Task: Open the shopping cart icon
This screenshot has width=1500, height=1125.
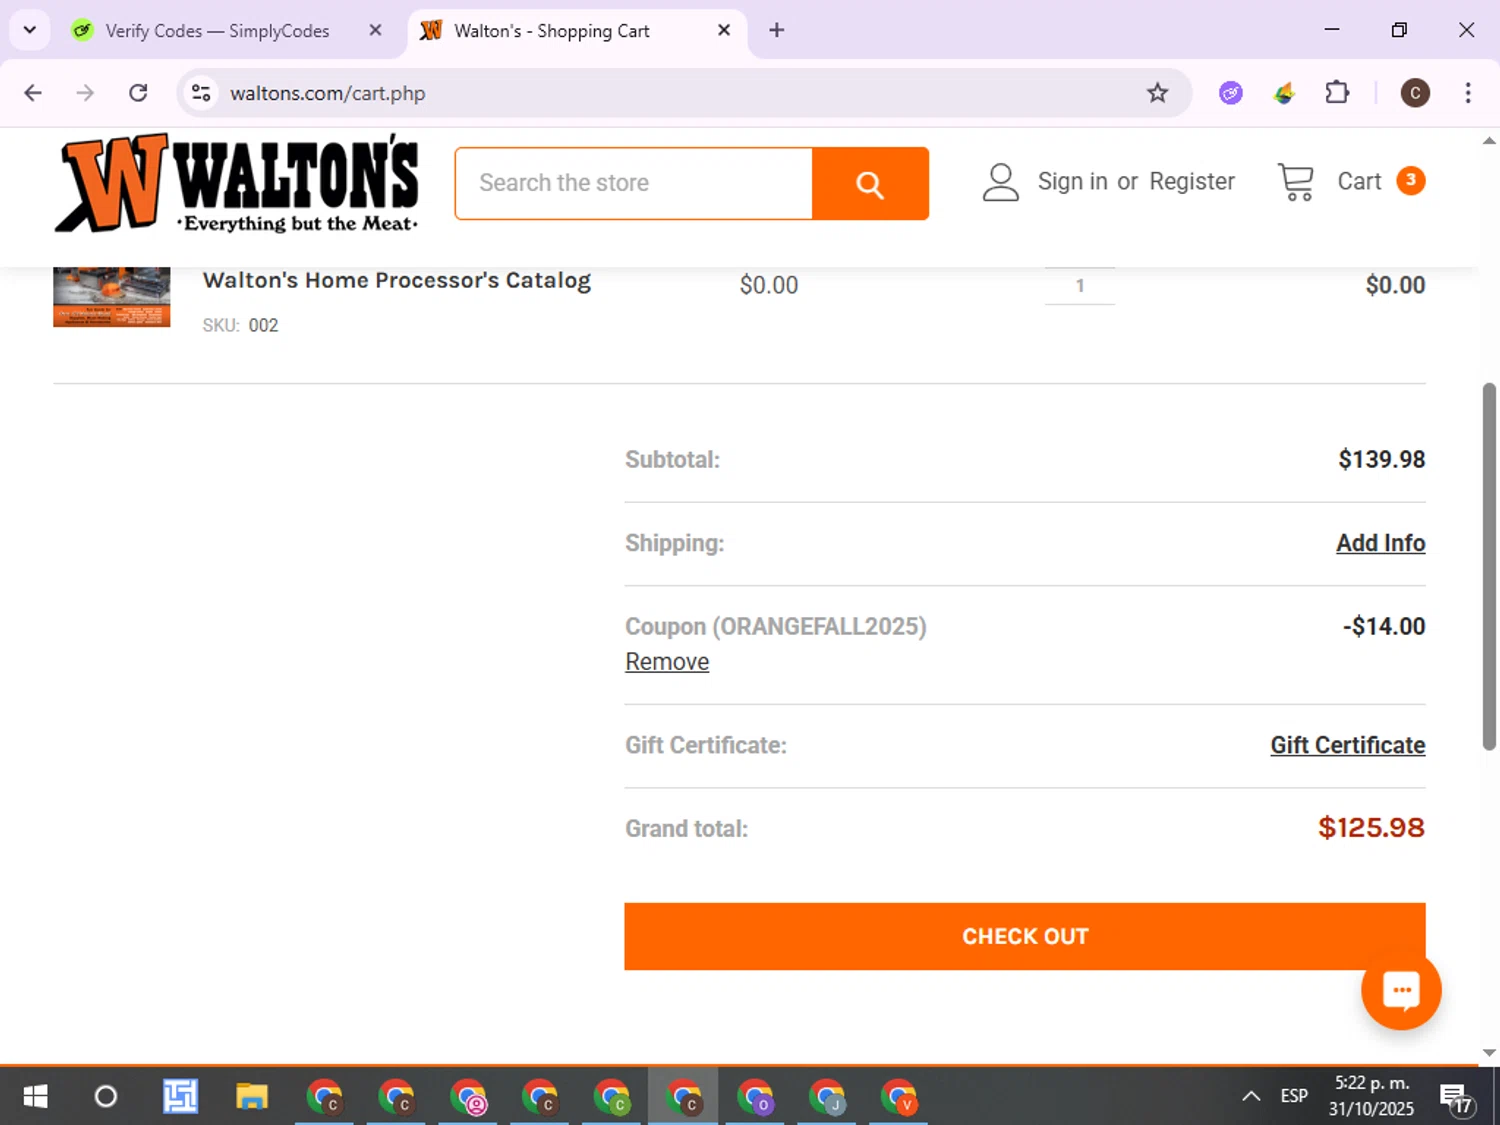Action: point(1296,182)
